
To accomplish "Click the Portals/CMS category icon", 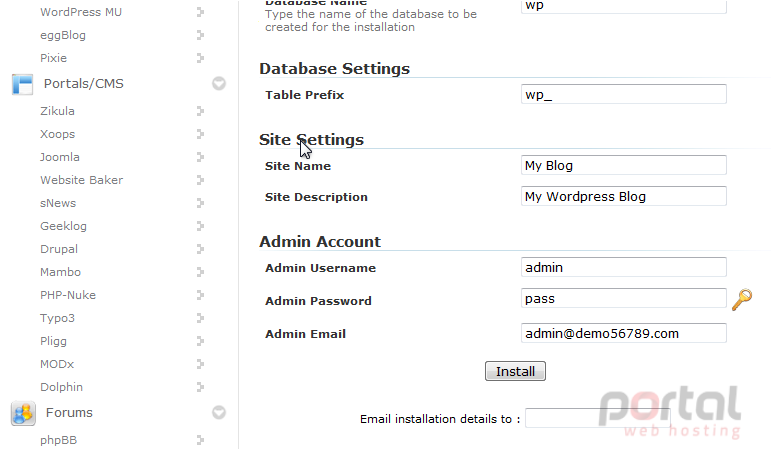I will [23, 84].
